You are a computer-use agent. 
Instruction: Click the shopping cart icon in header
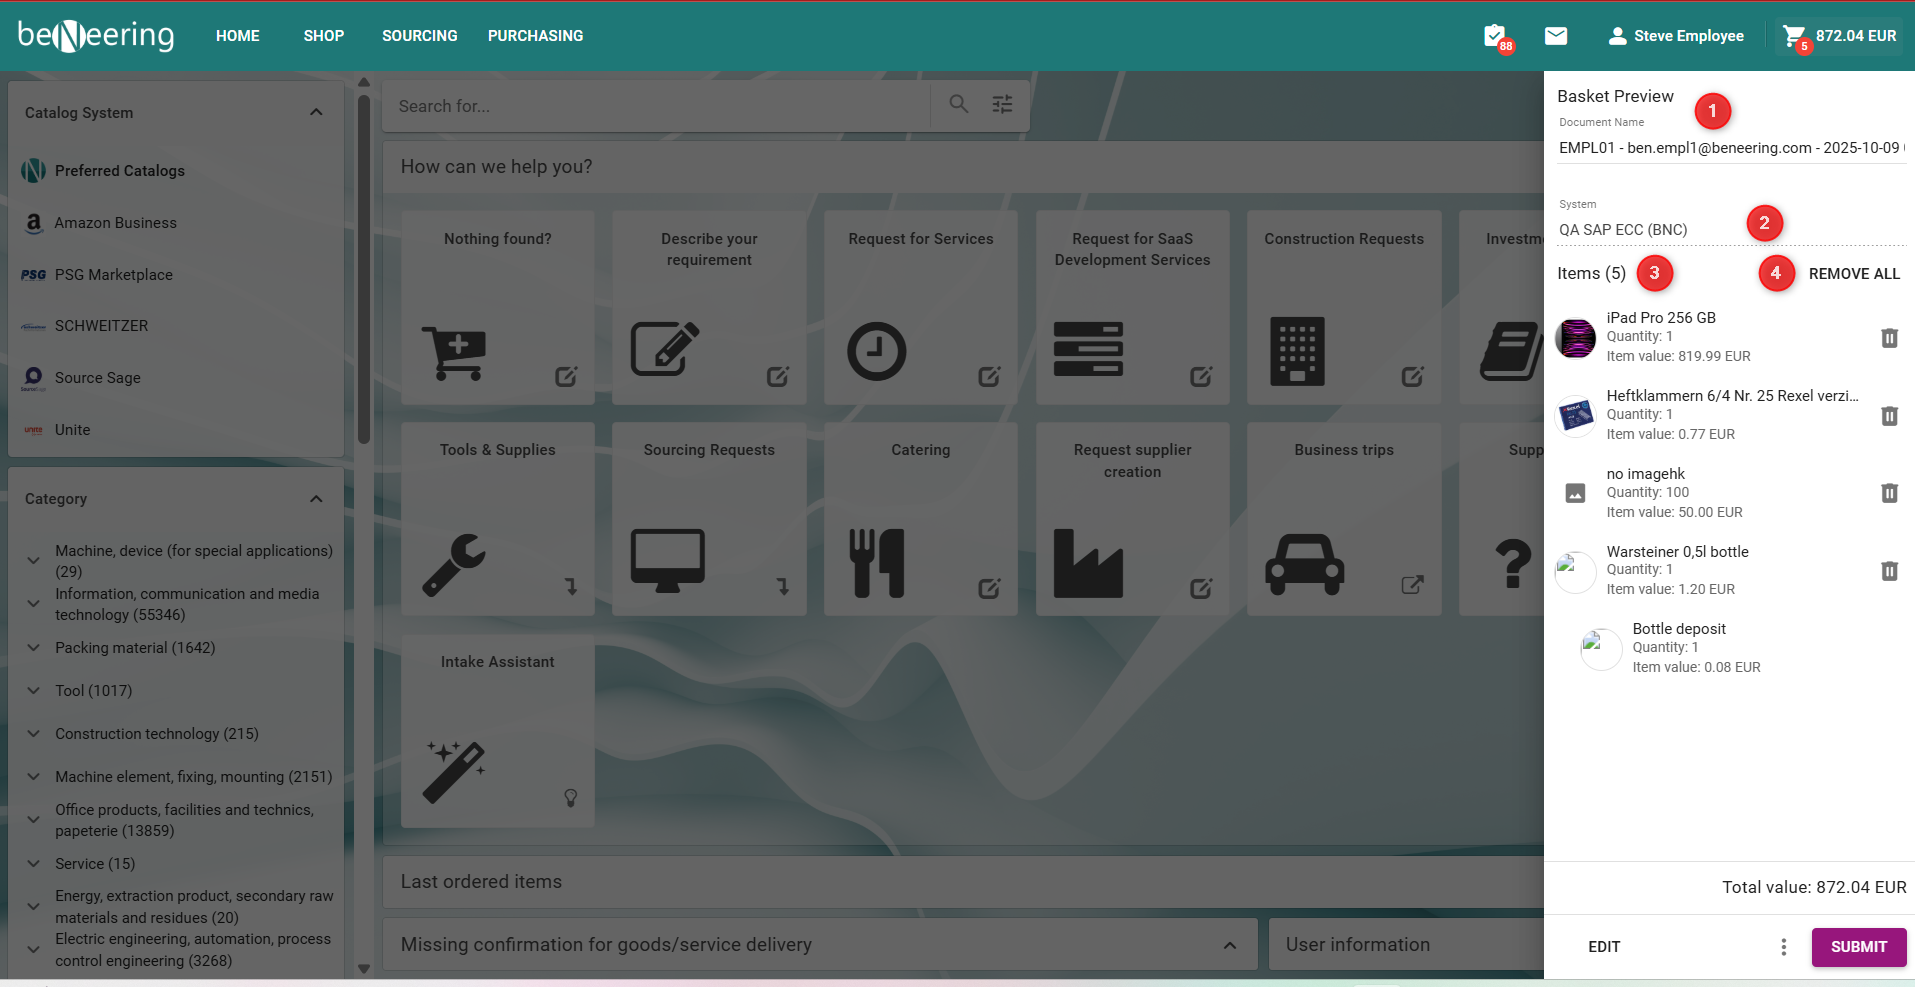click(1795, 37)
